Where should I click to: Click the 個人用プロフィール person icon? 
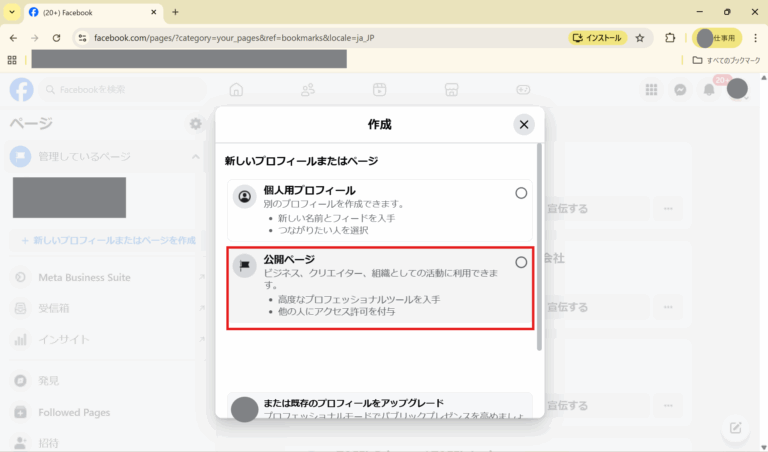pyautogui.click(x=244, y=196)
